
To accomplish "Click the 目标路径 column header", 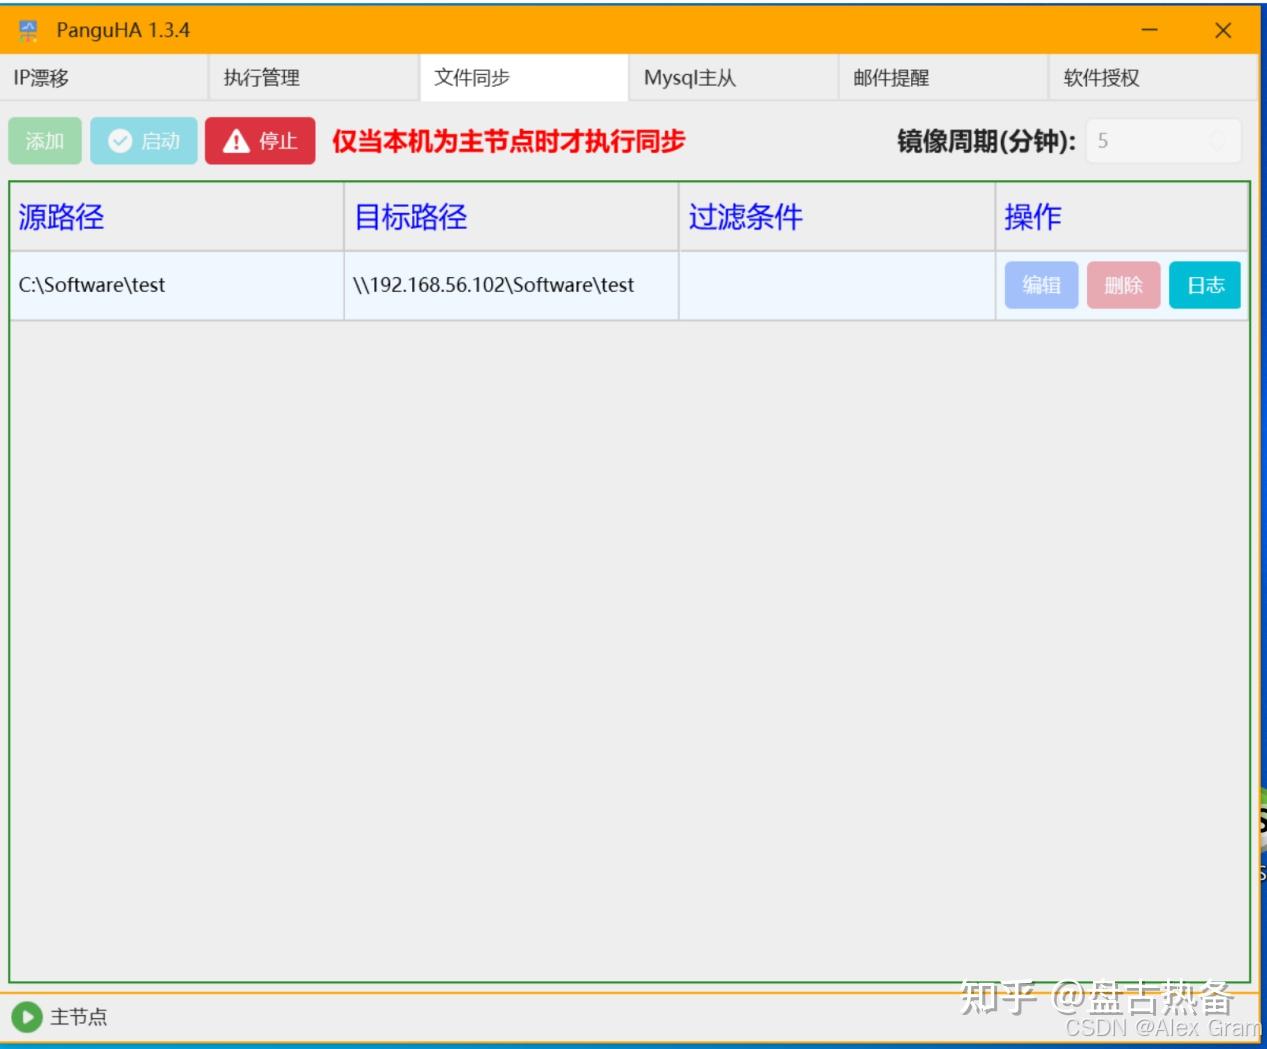I will (511, 217).
